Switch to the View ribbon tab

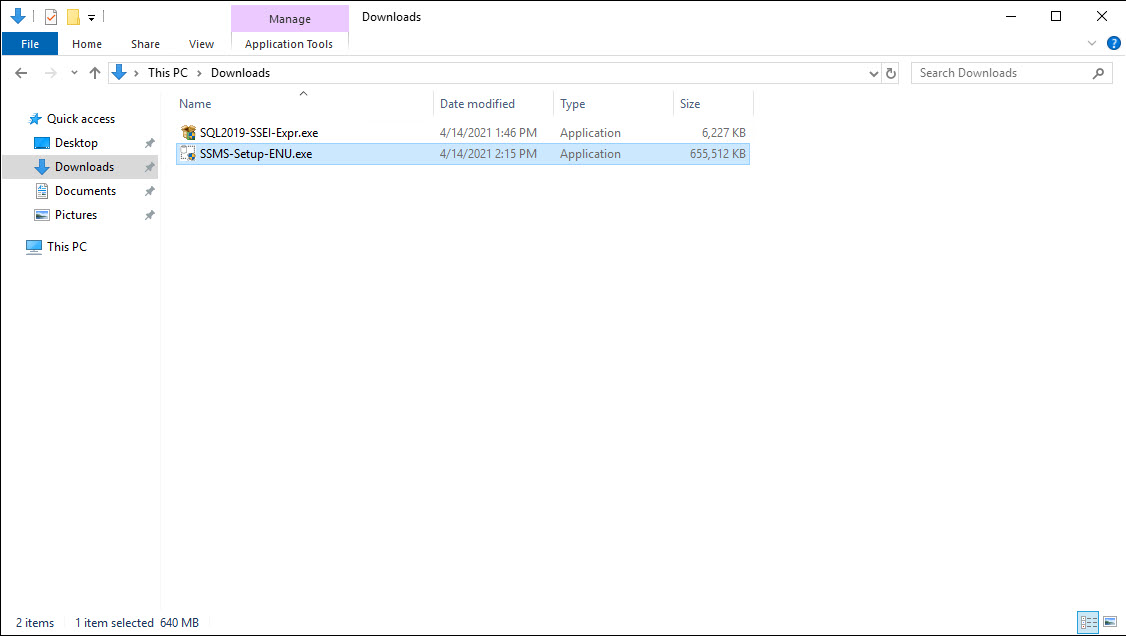(x=201, y=44)
